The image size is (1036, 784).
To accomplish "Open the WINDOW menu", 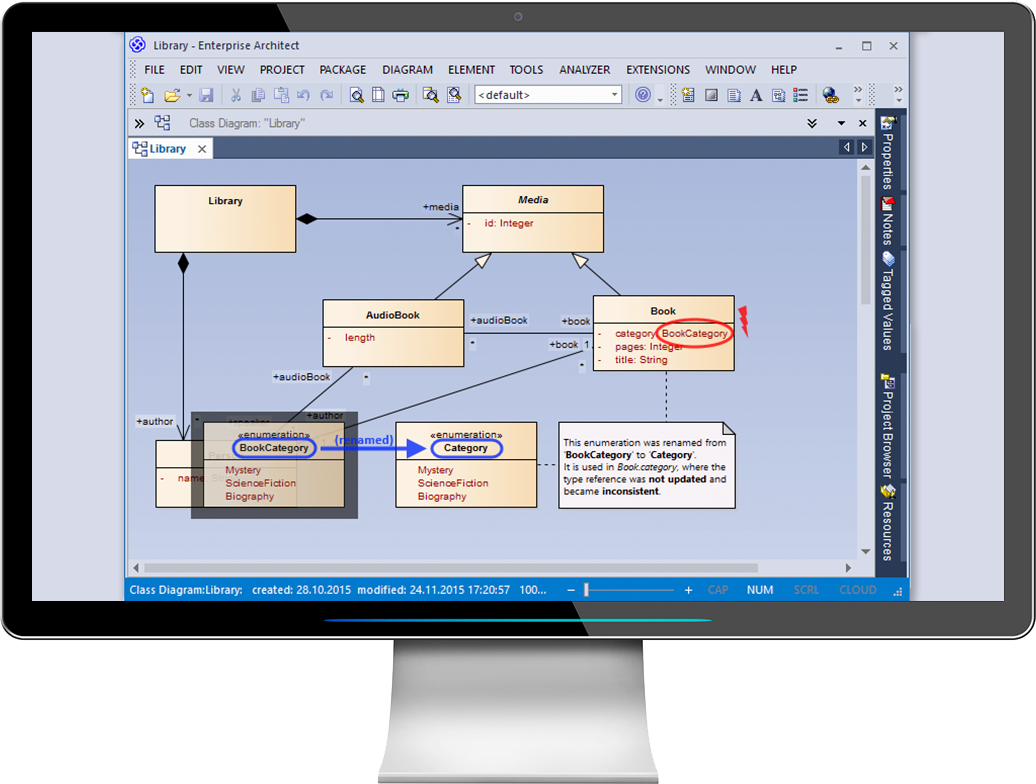I will [x=730, y=69].
